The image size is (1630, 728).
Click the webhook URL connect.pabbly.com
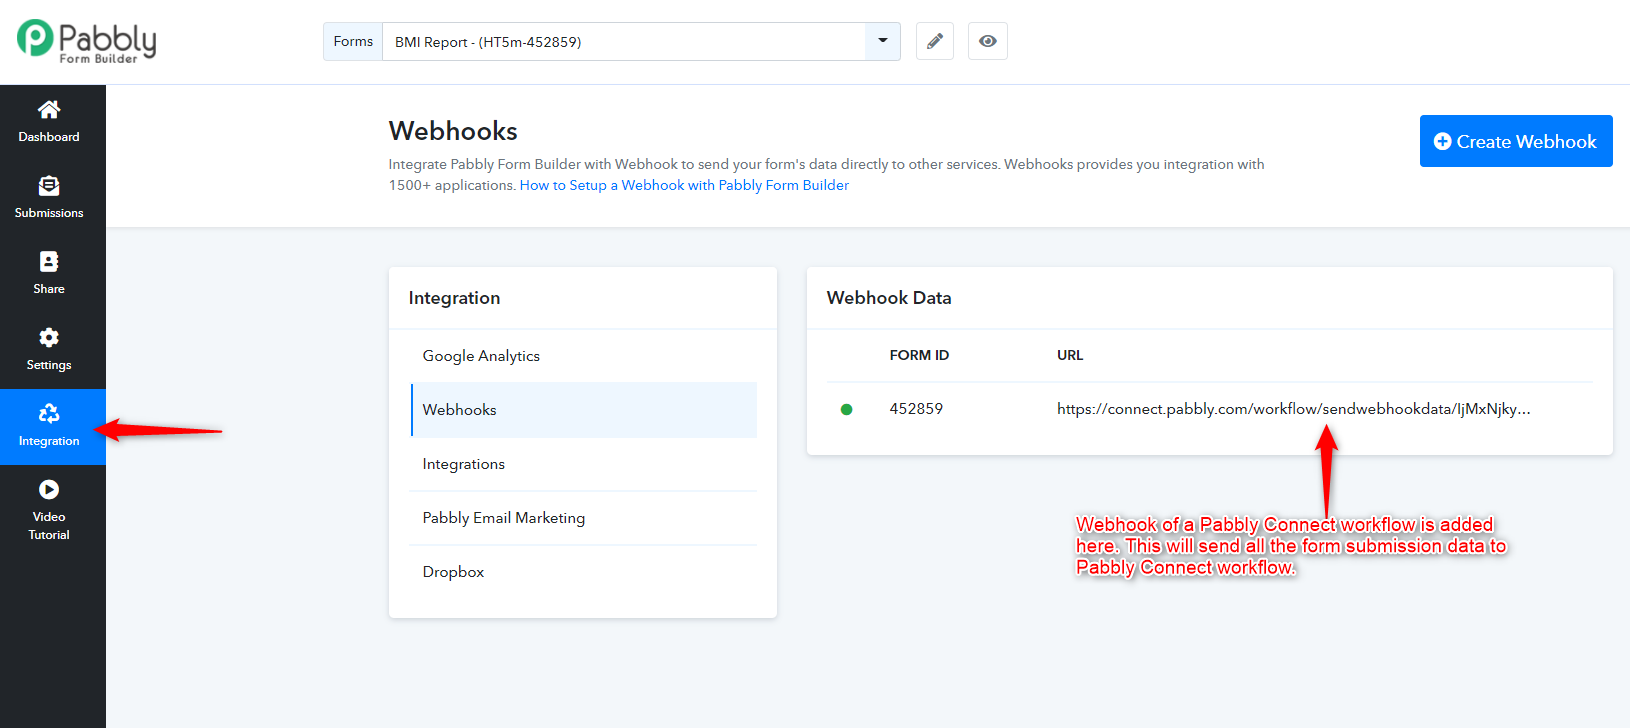click(1294, 409)
